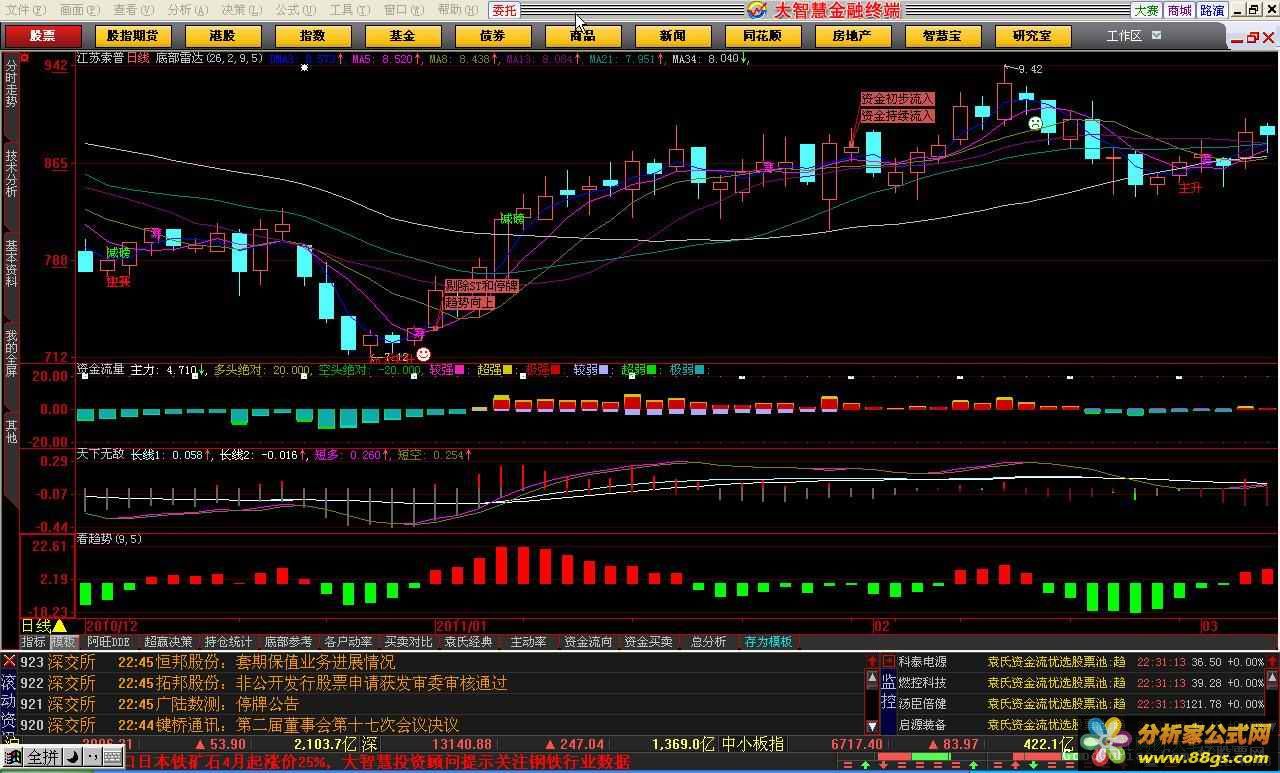
Task: Select the 底部参考 template tab
Action: pyautogui.click(x=288, y=642)
